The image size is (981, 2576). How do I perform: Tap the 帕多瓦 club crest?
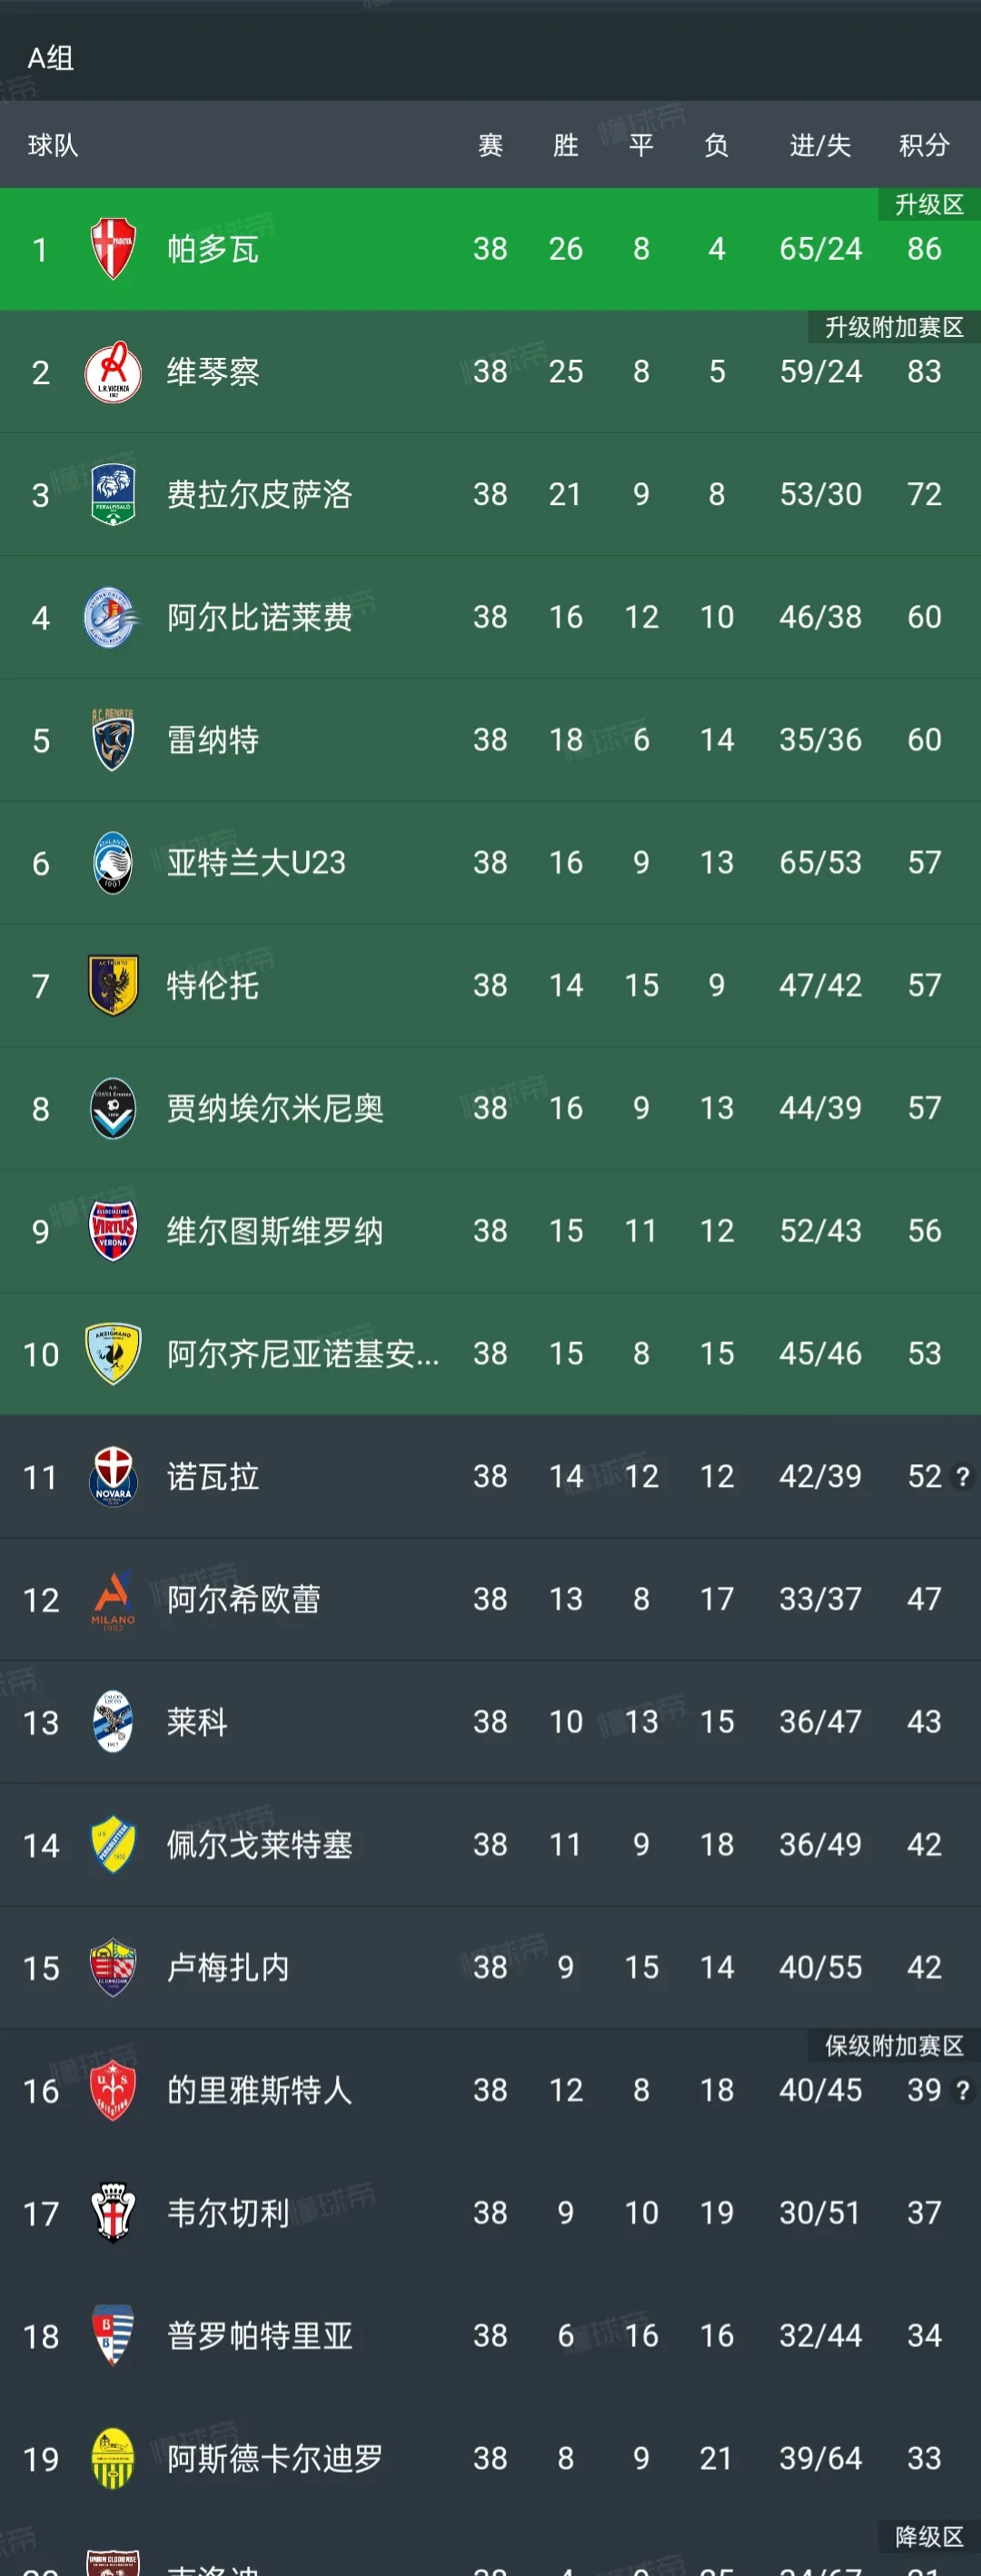[113, 248]
